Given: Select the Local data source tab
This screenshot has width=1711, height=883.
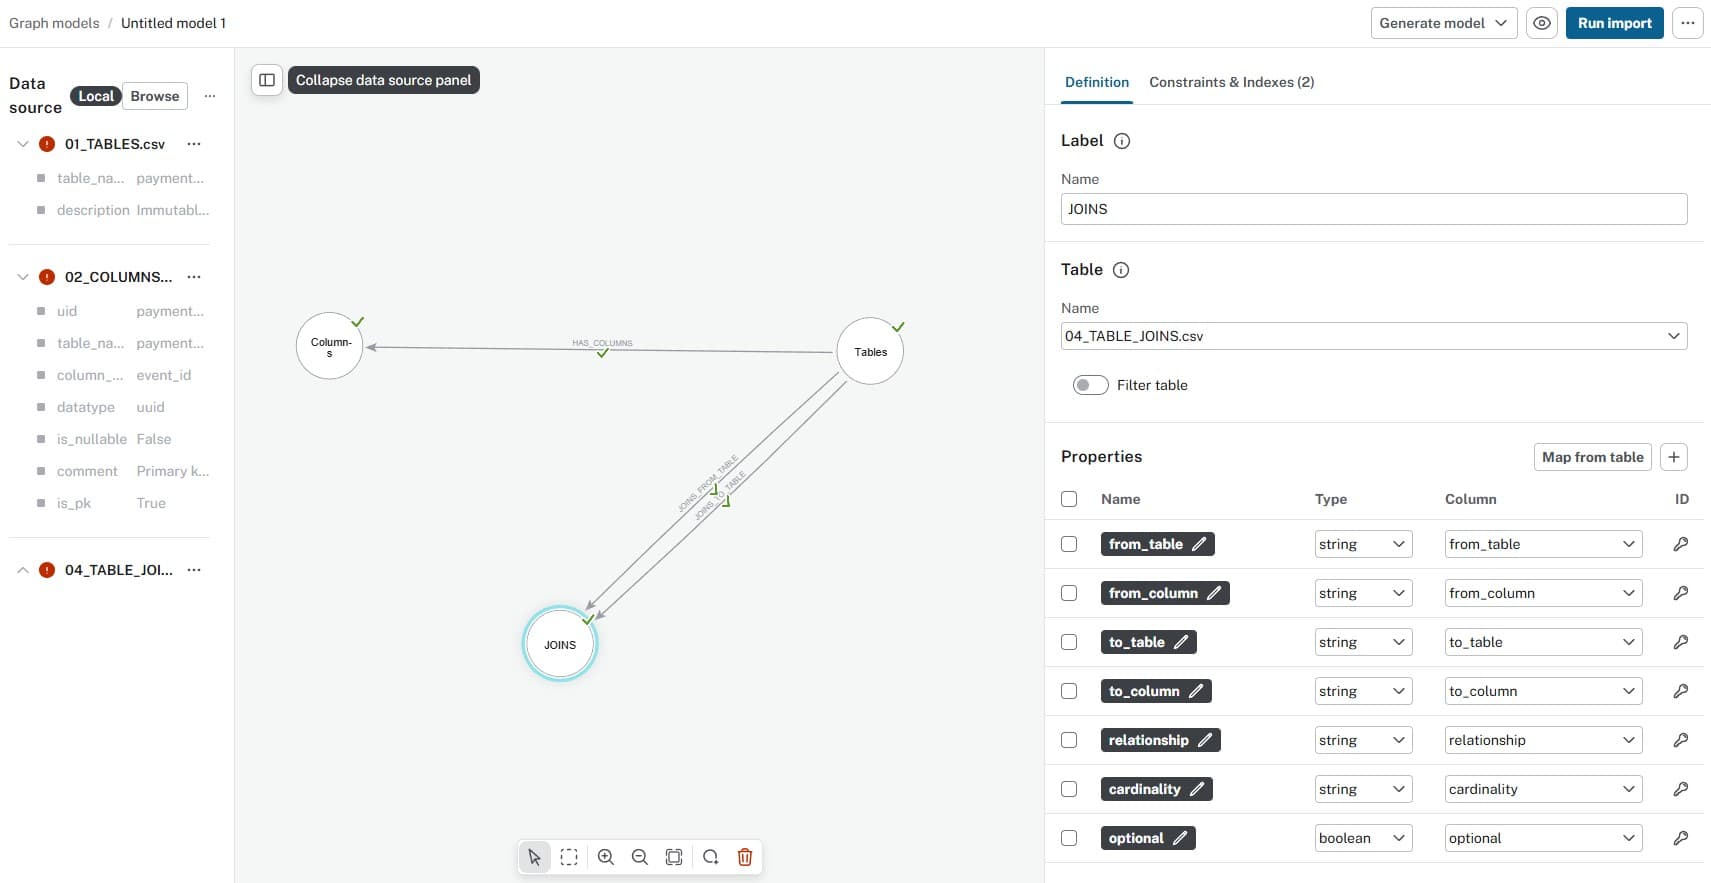Looking at the screenshot, I should tap(96, 96).
